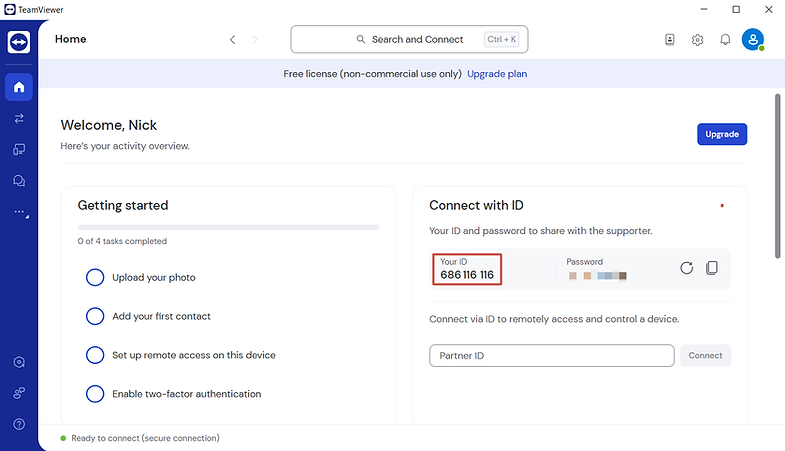The width and height of the screenshot is (785, 451).
Task: Open the notifications bell icon
Action: [725, 40]
